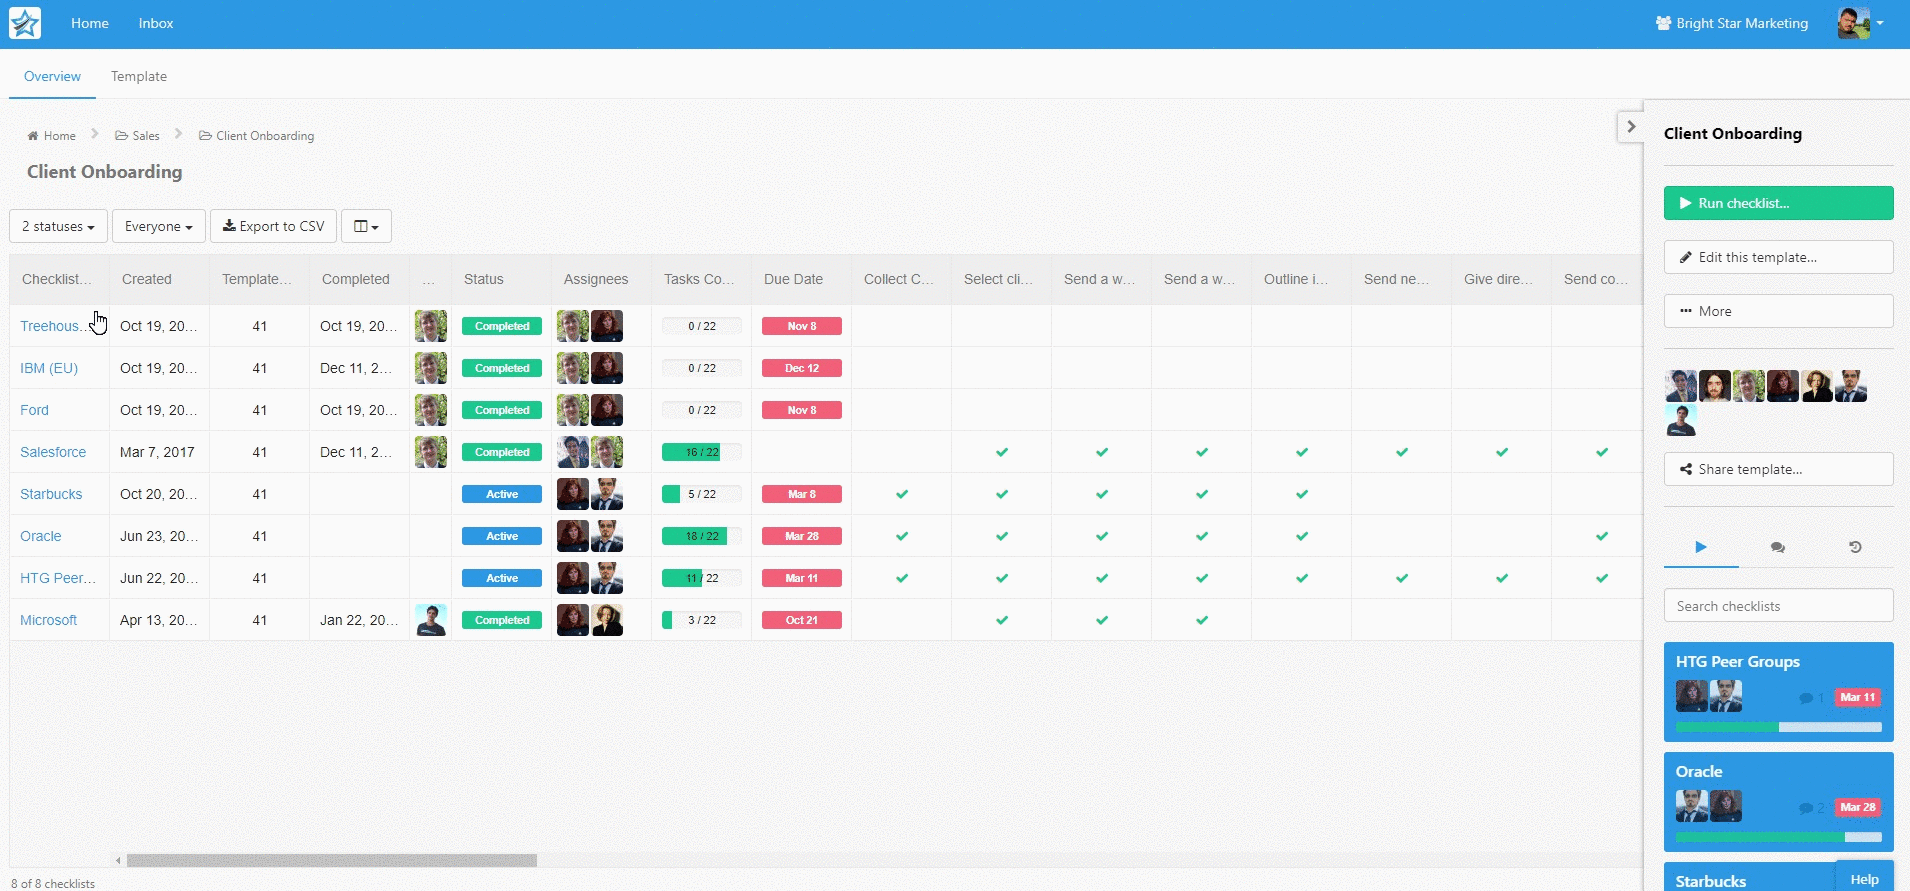Click the star app logo
1910x891 pixels.
[x=25, y=23]
